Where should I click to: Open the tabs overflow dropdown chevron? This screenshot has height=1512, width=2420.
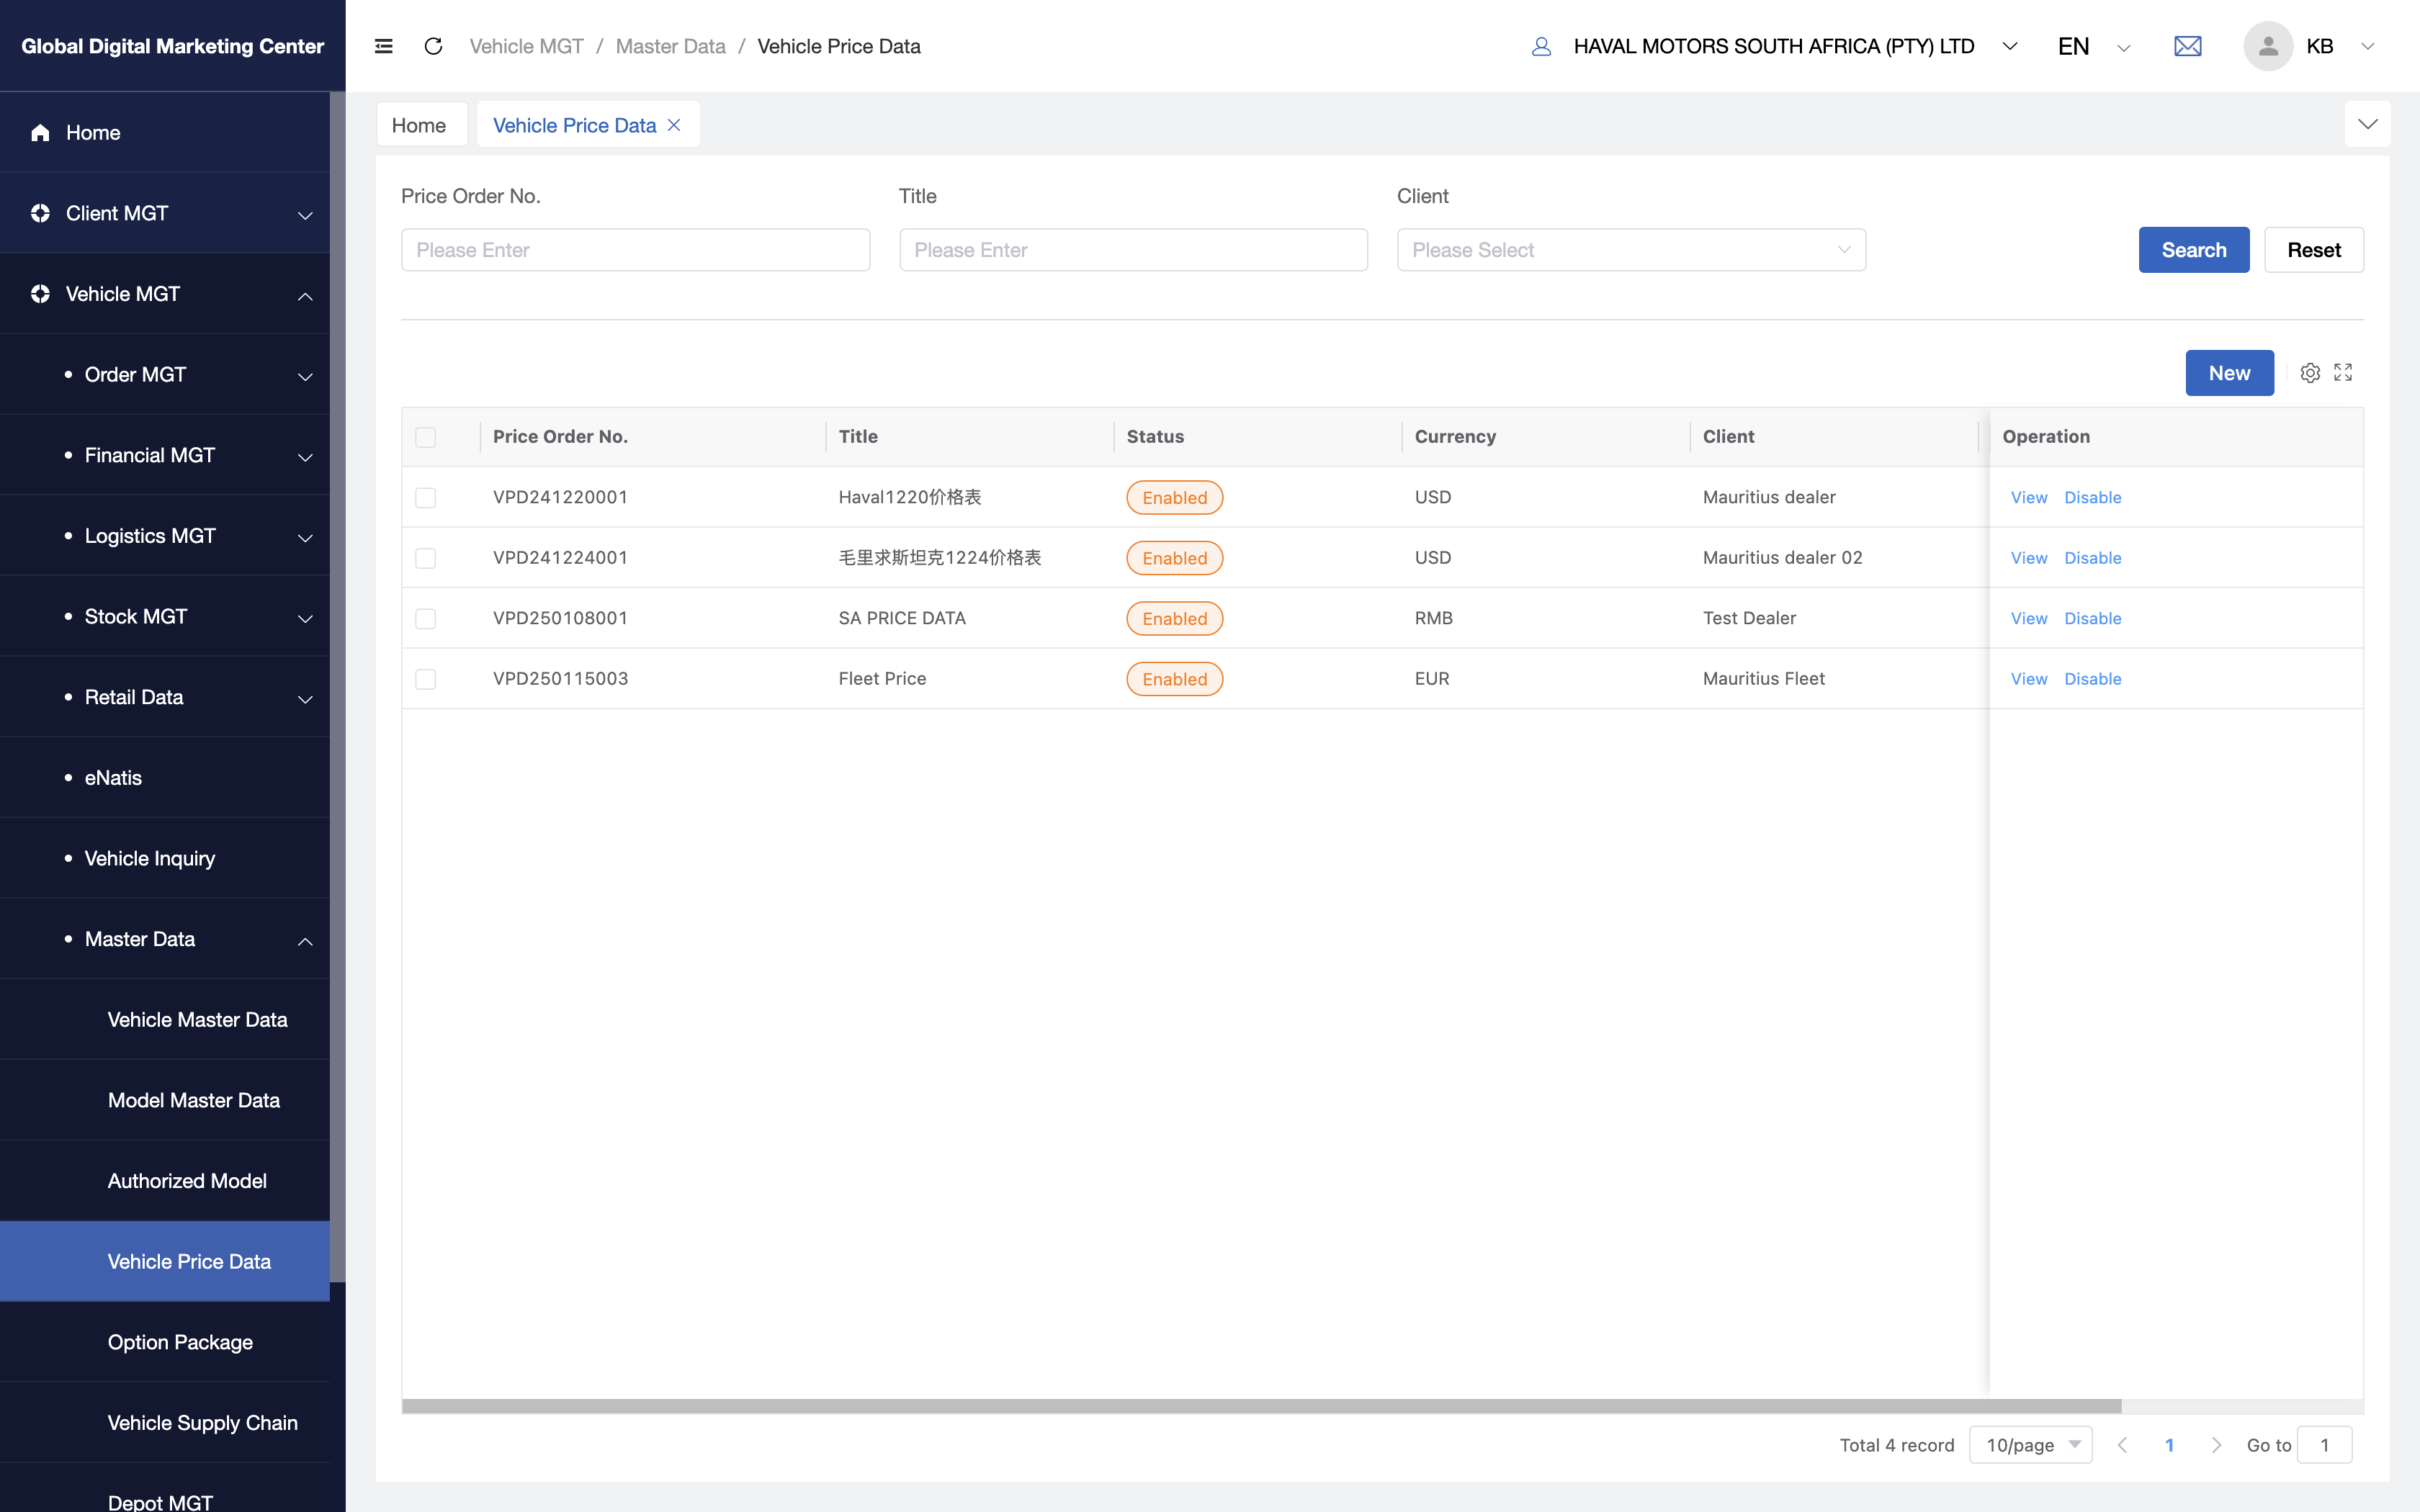tap(2367, 124)
